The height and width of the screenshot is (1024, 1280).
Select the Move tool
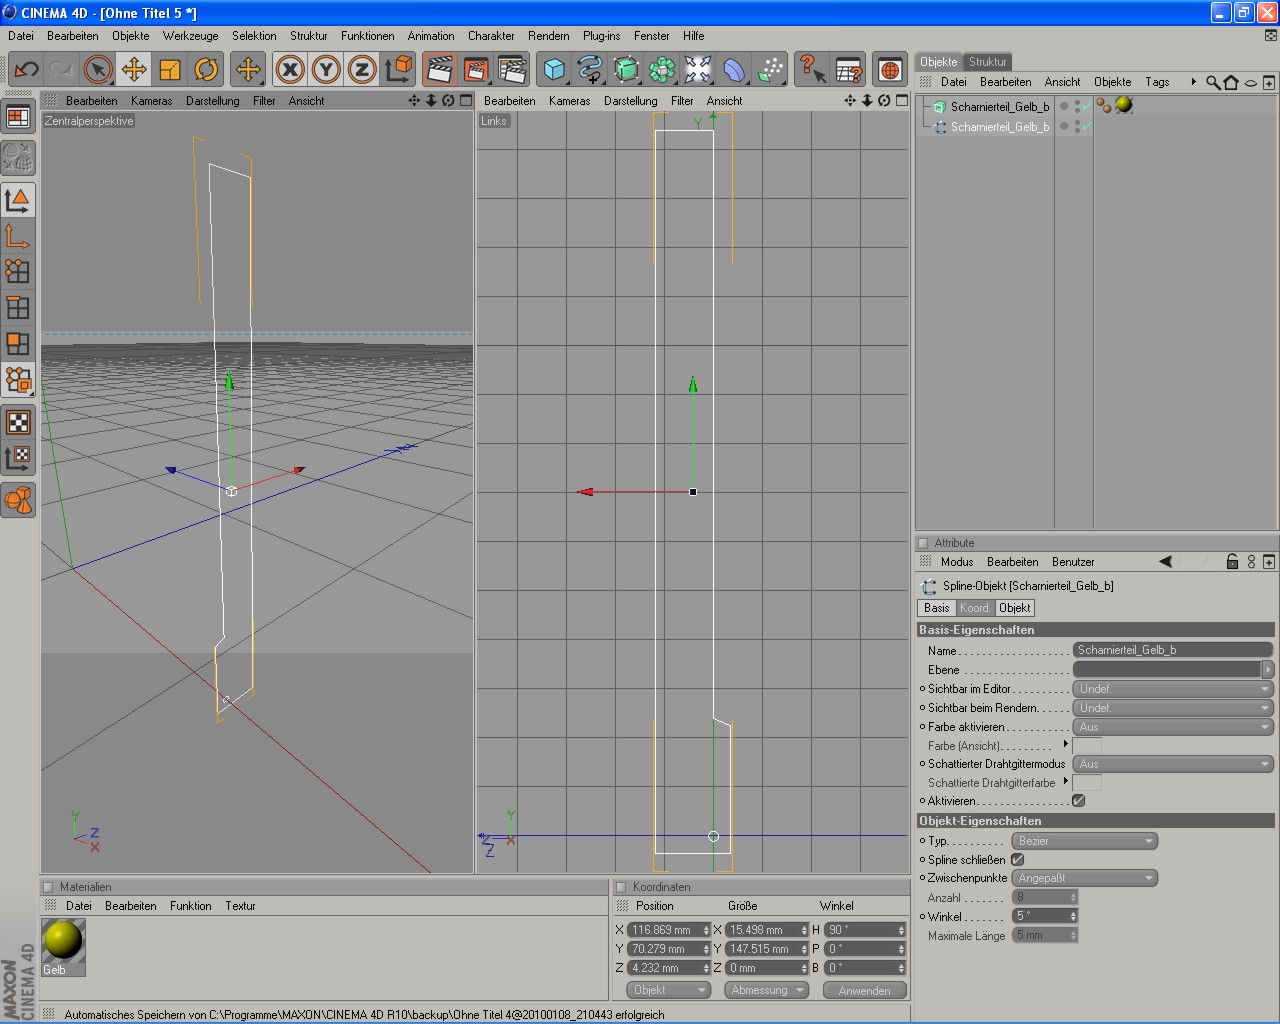pyautogui.click(x=134, y=69)
